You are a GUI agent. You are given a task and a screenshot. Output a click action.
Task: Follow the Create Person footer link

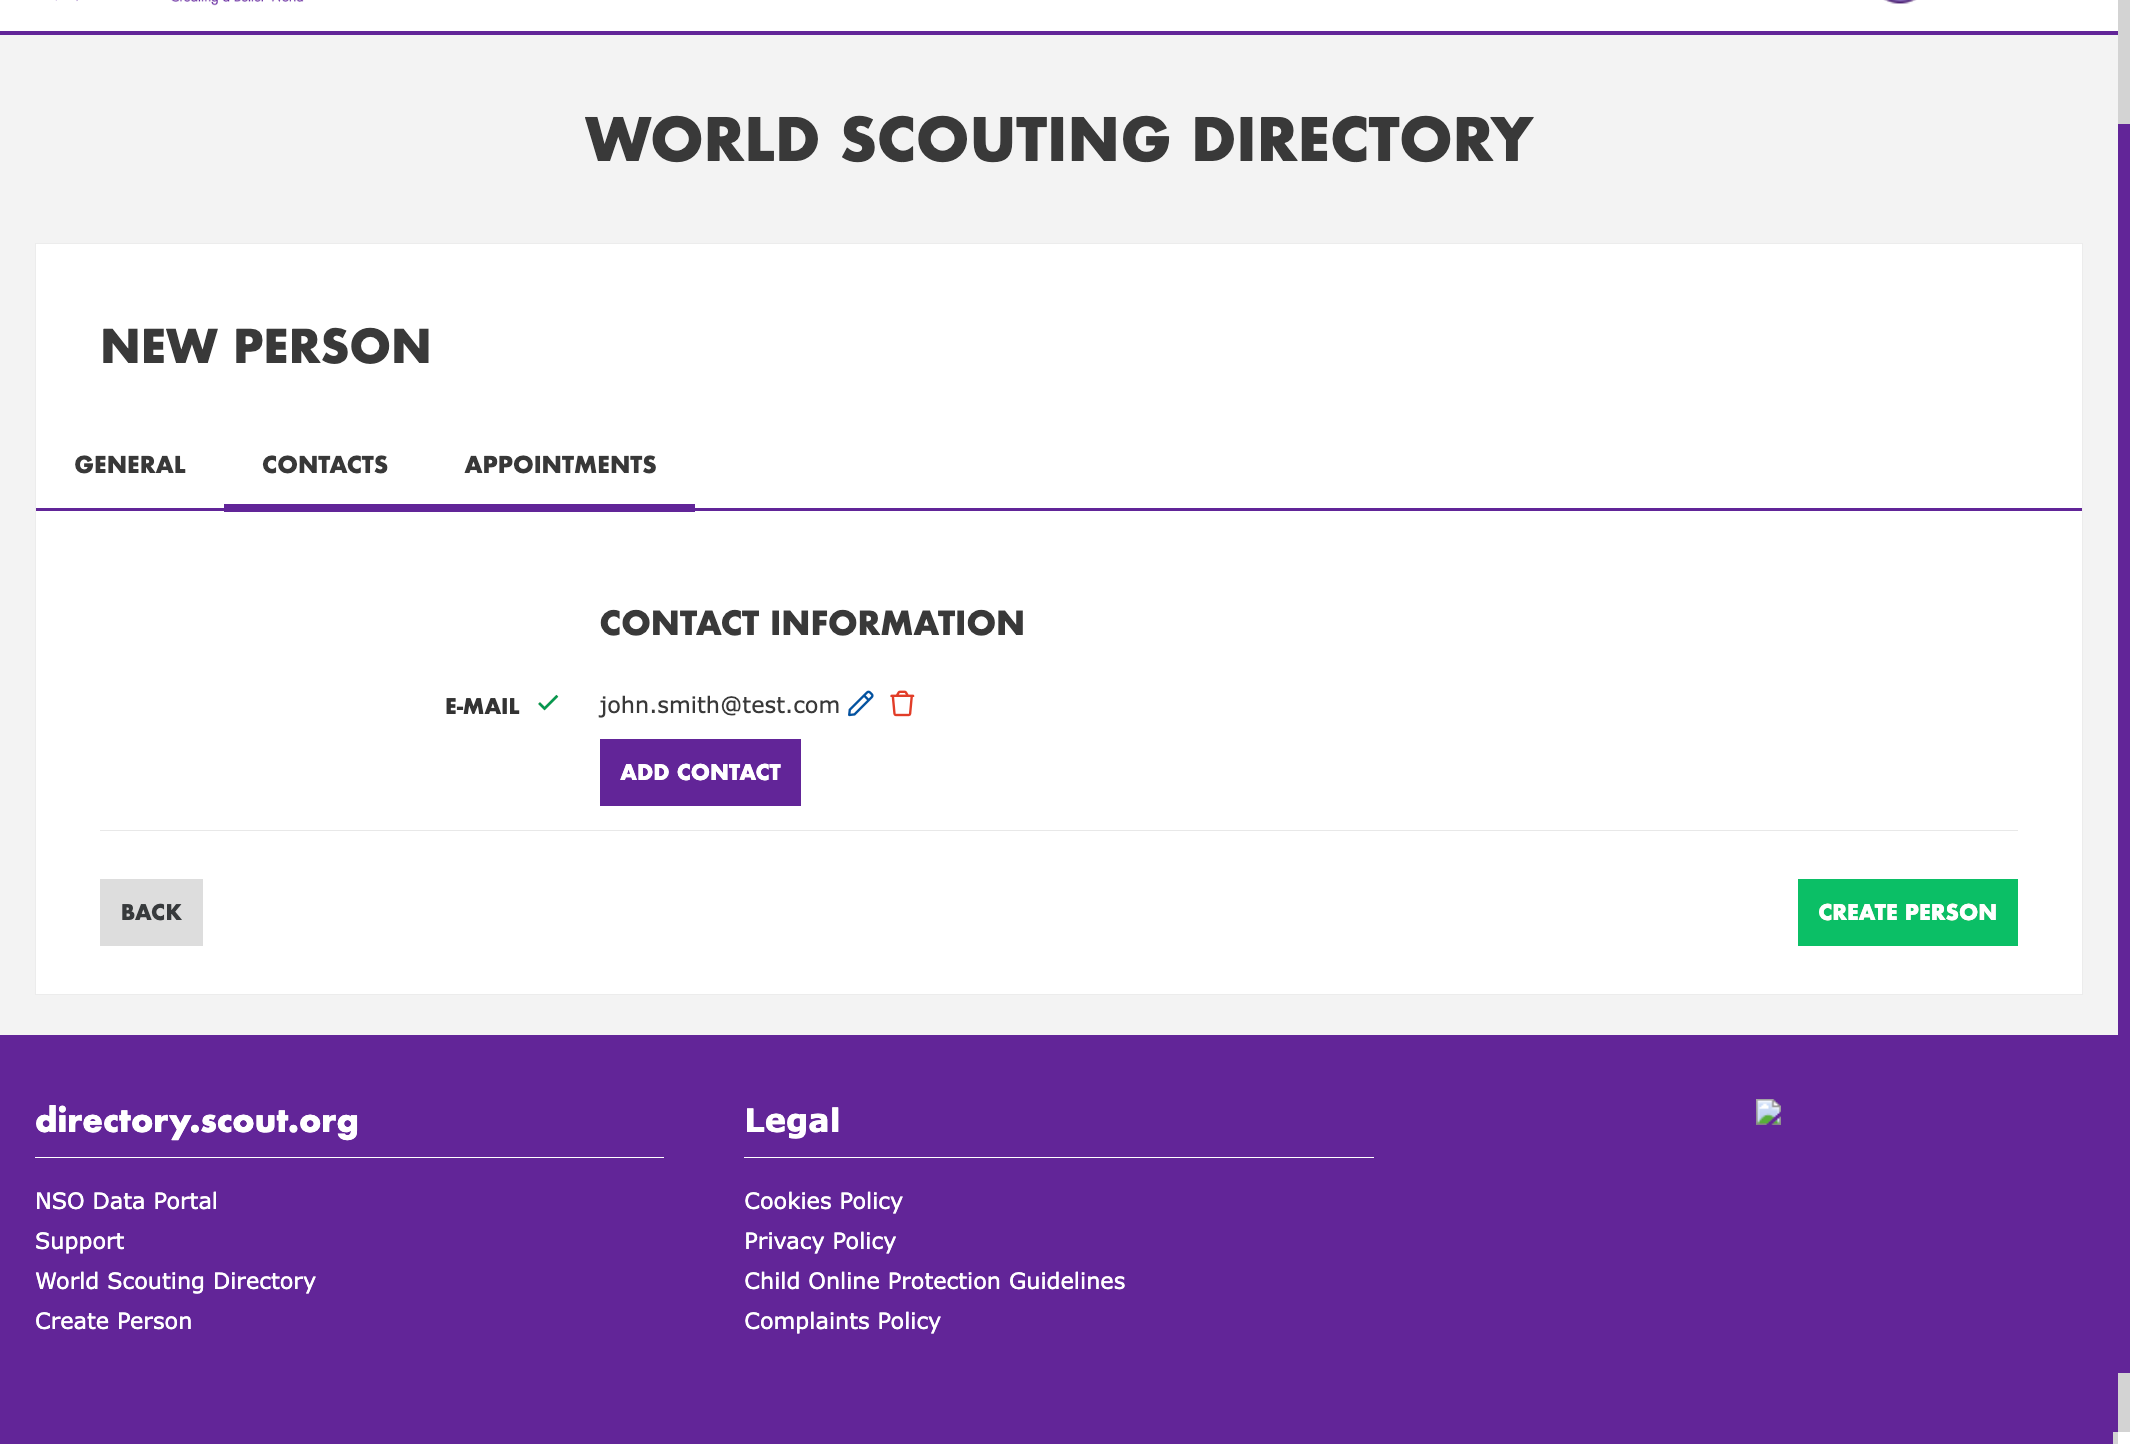(x=113, y=1321)
